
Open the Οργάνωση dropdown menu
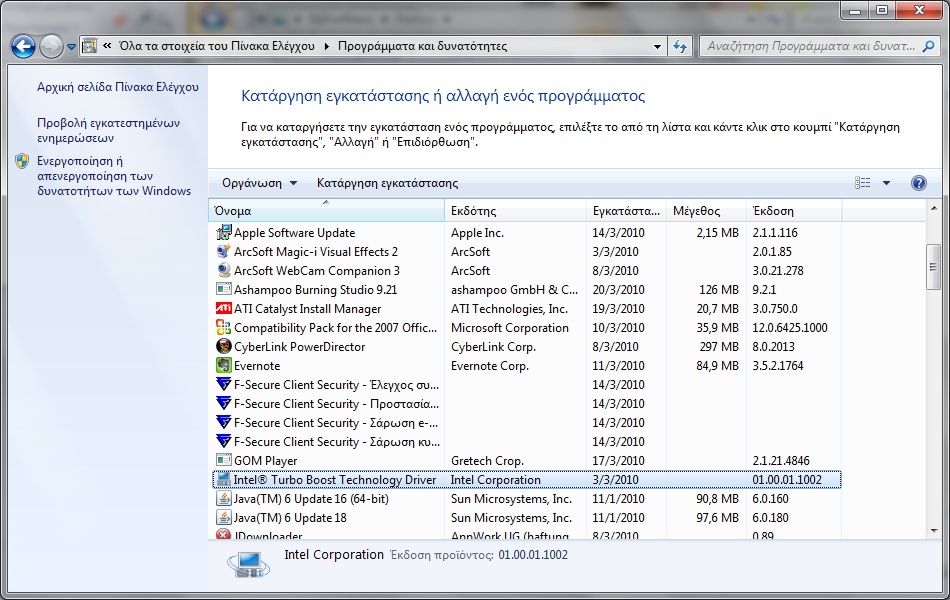[259, 183]
